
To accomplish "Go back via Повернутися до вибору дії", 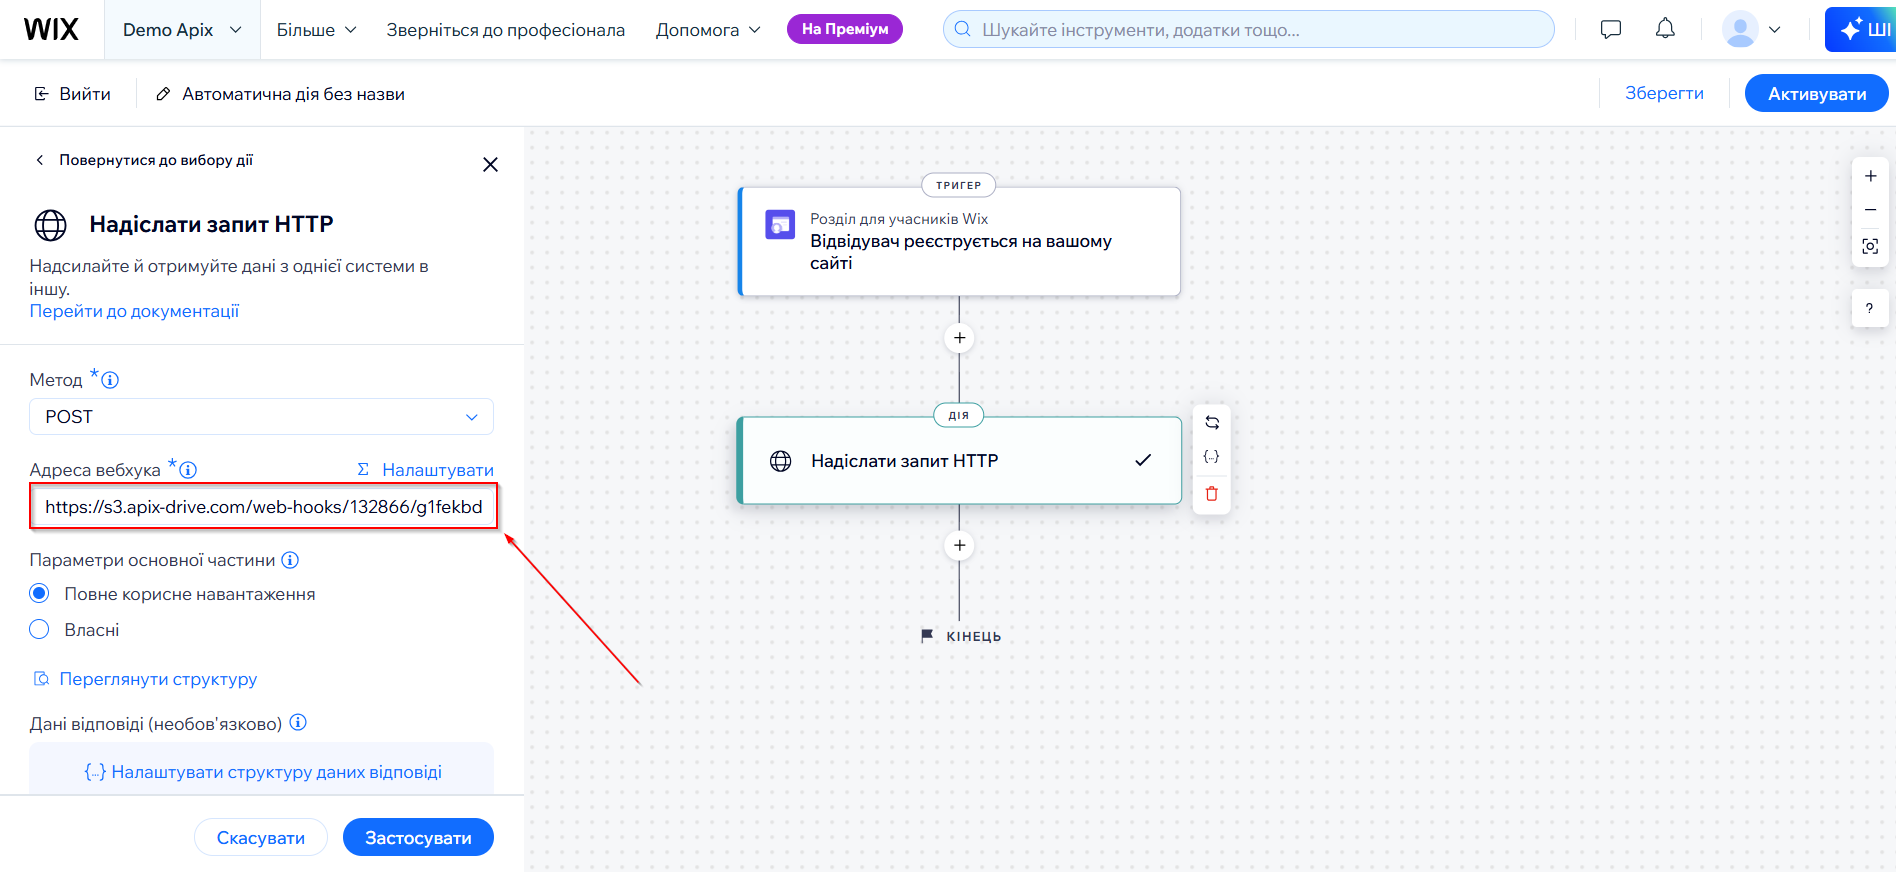I will (x=145, y=160).
